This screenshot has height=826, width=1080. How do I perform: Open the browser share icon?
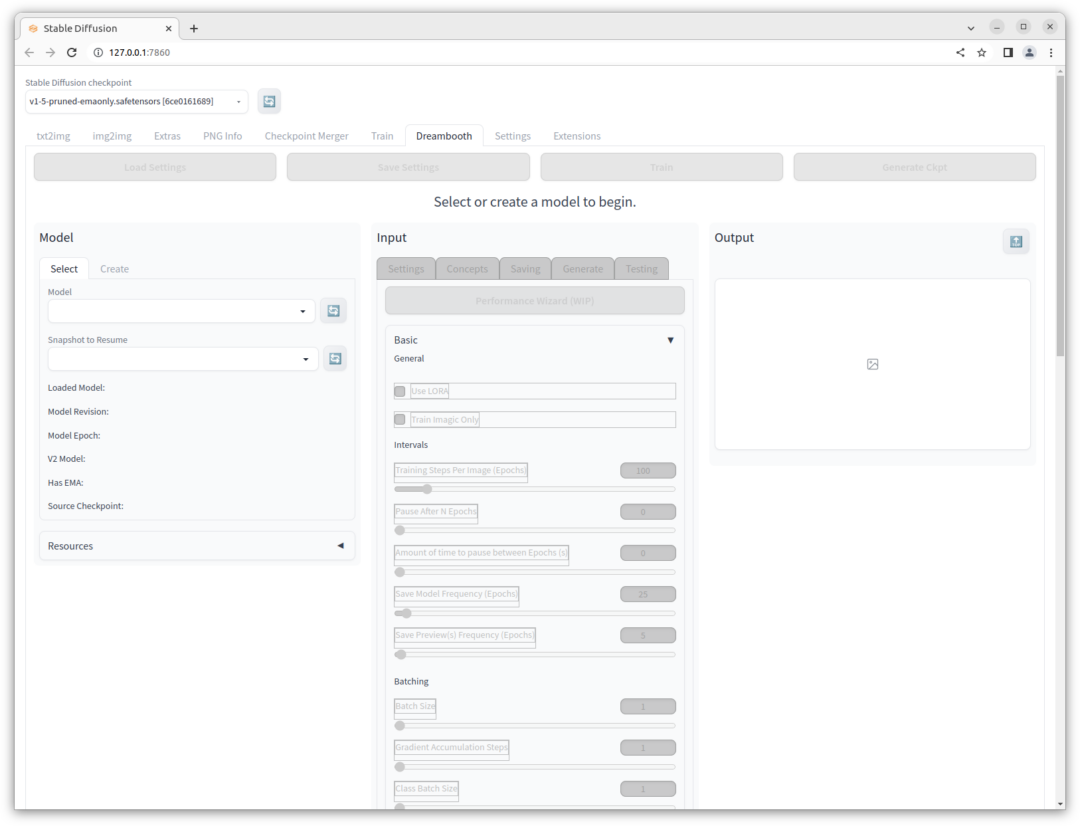[960, 53]
